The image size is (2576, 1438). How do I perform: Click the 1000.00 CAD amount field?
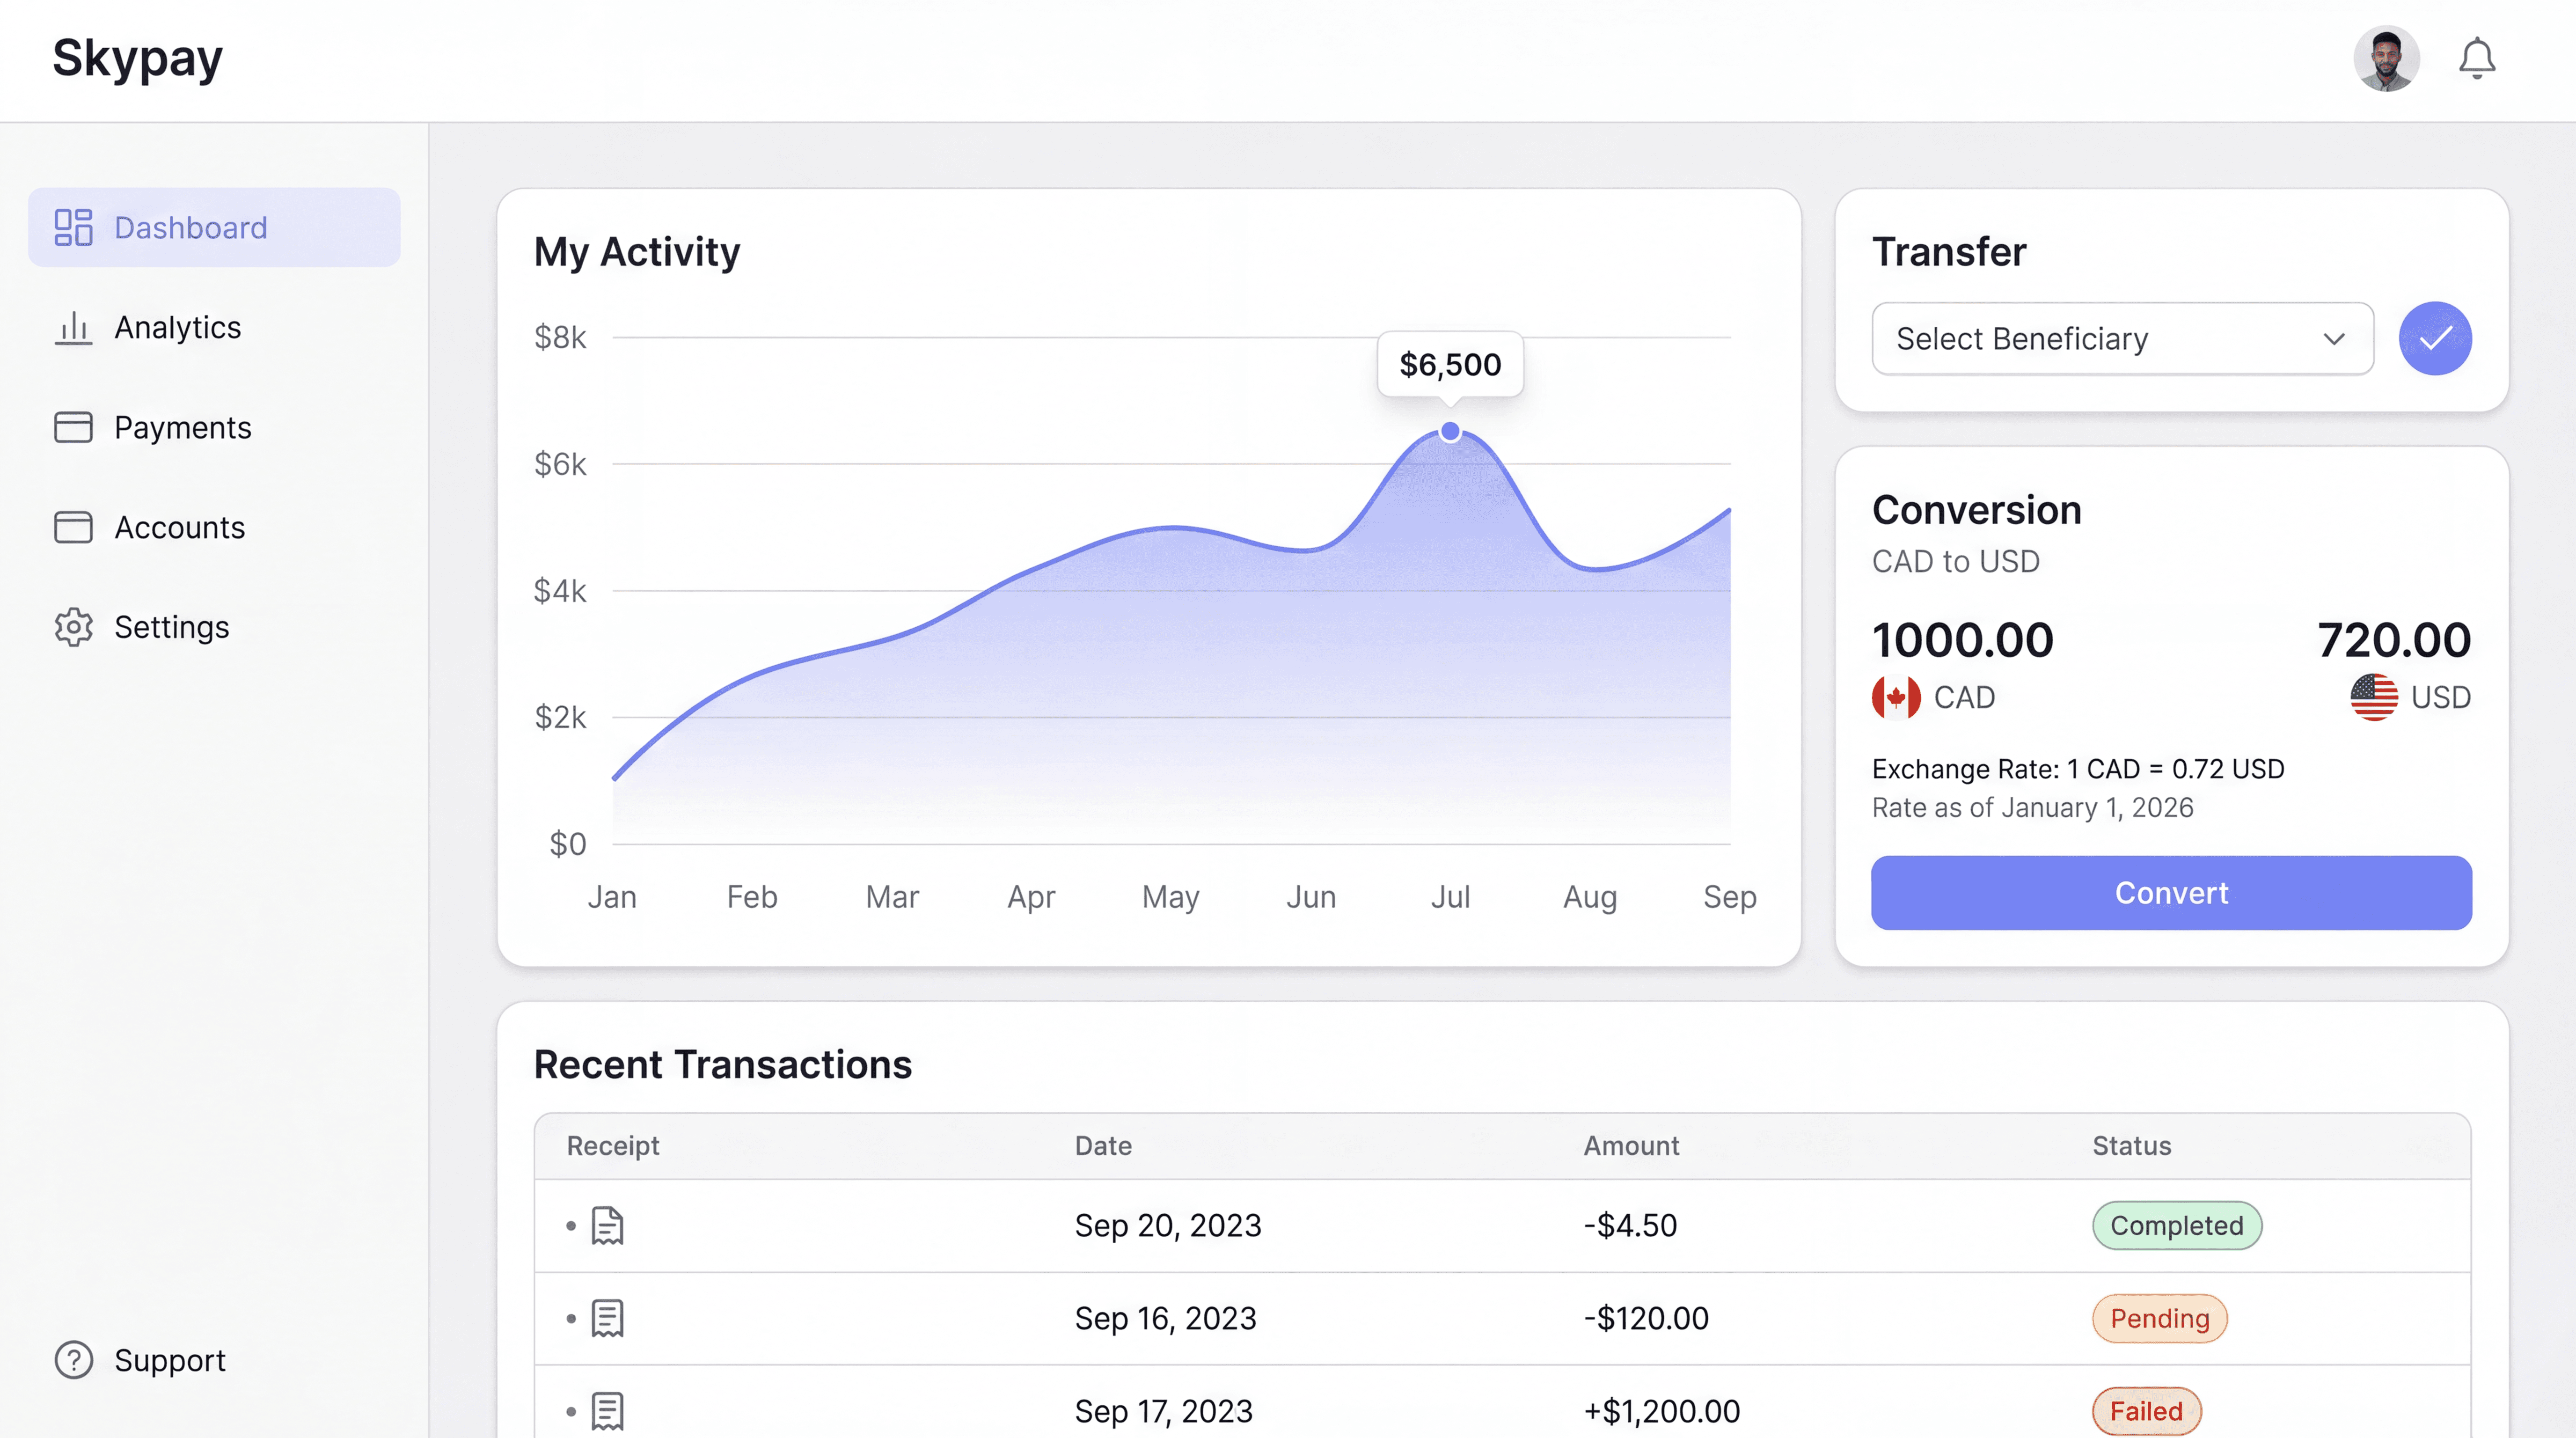click(1962, 640)
